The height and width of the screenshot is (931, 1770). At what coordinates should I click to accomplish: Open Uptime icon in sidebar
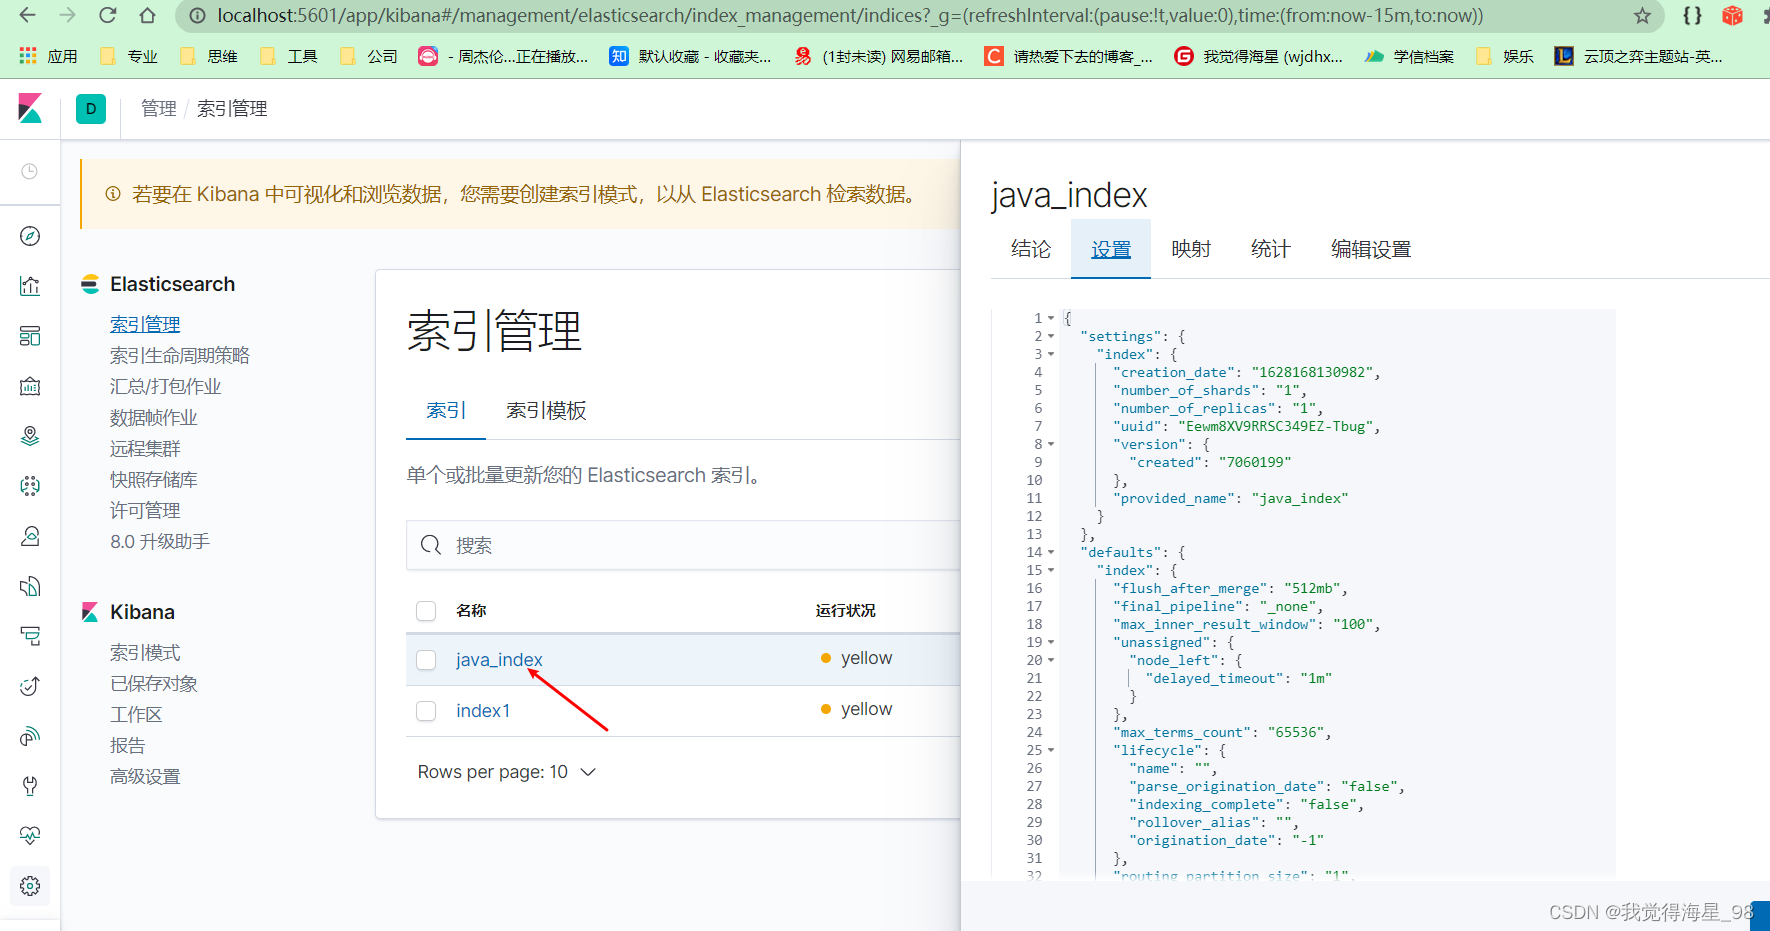(30, 686)
